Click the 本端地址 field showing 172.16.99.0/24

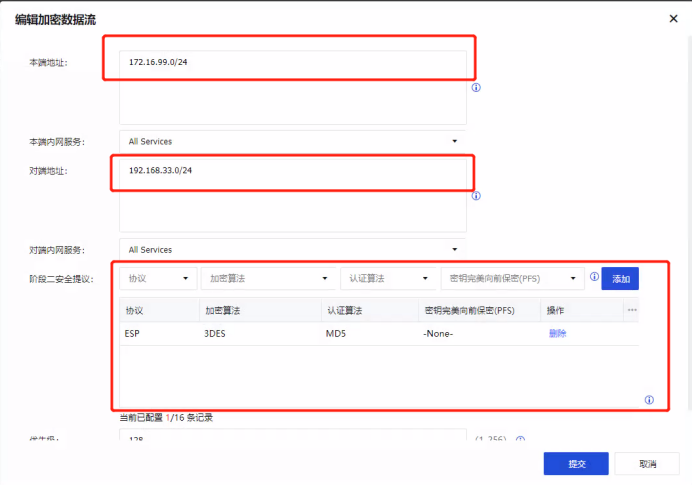(x=292, y=63)
